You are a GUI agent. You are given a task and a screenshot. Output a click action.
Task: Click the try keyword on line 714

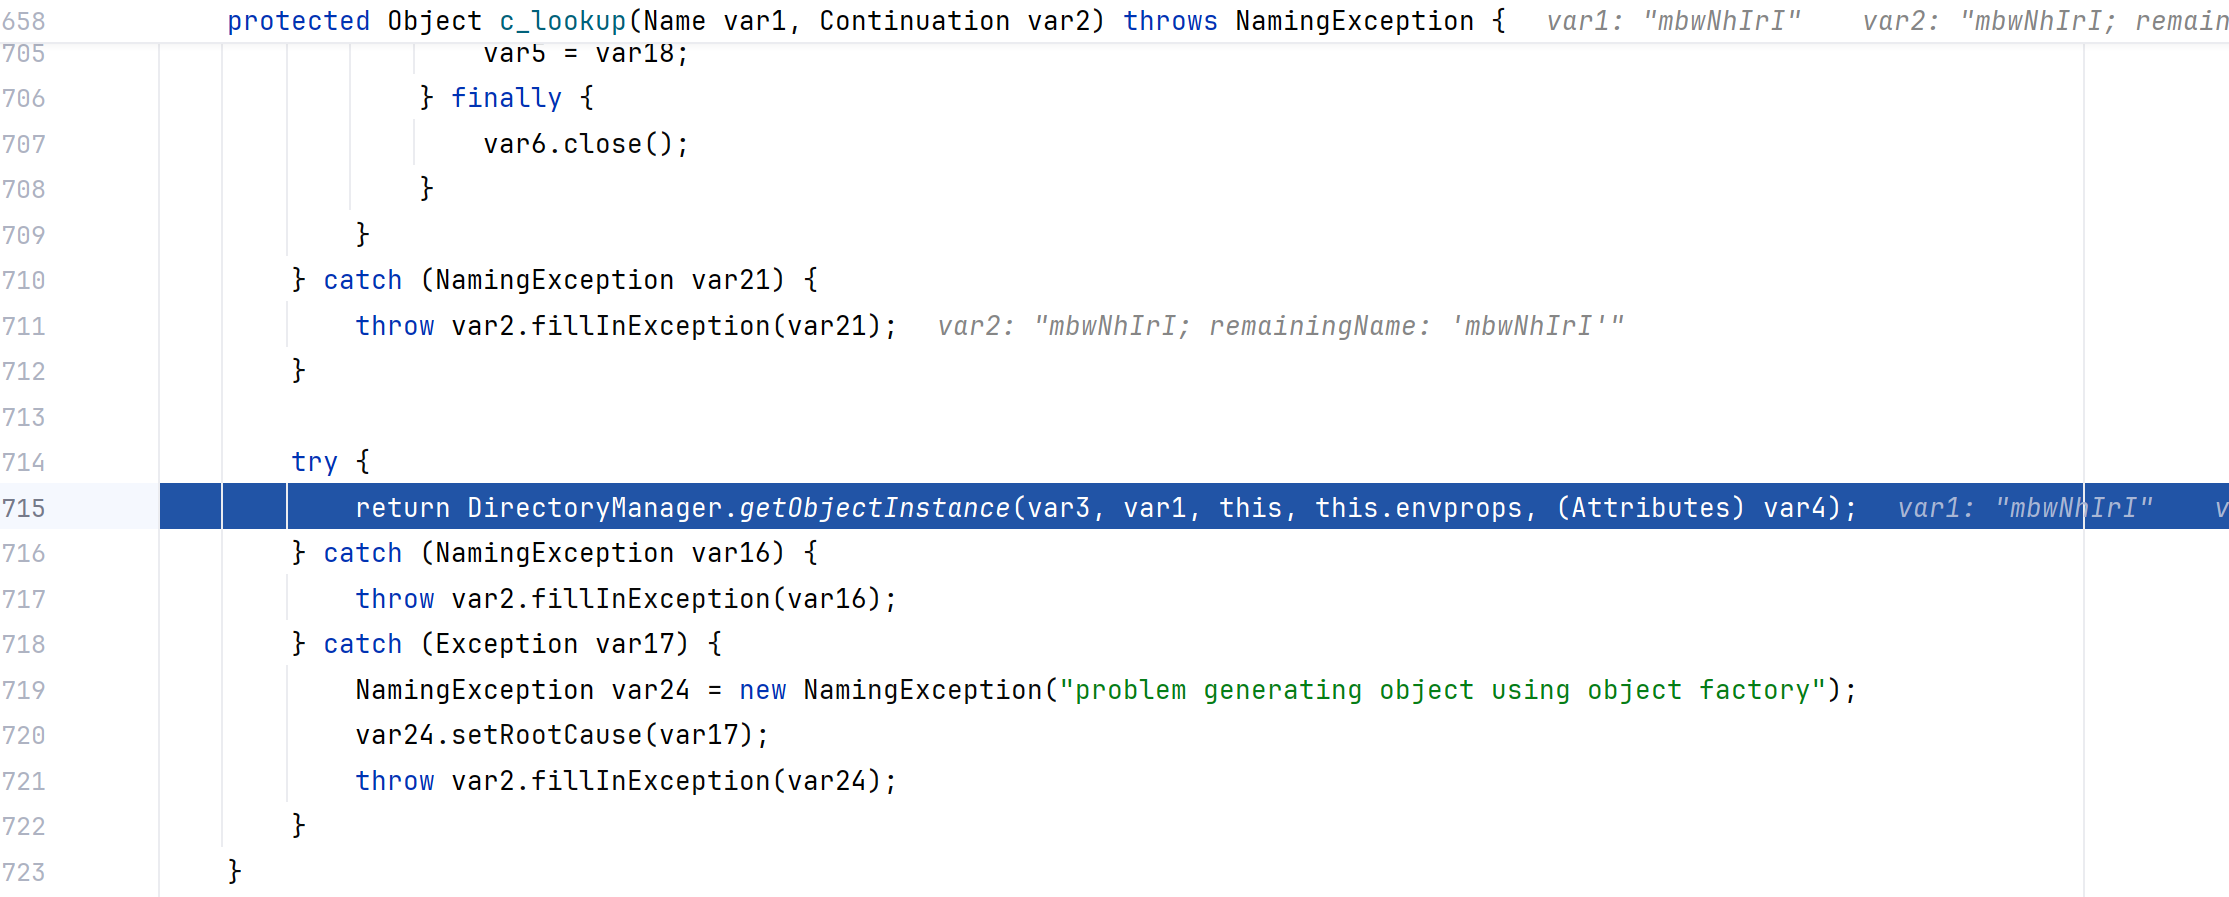coord(314,462)
